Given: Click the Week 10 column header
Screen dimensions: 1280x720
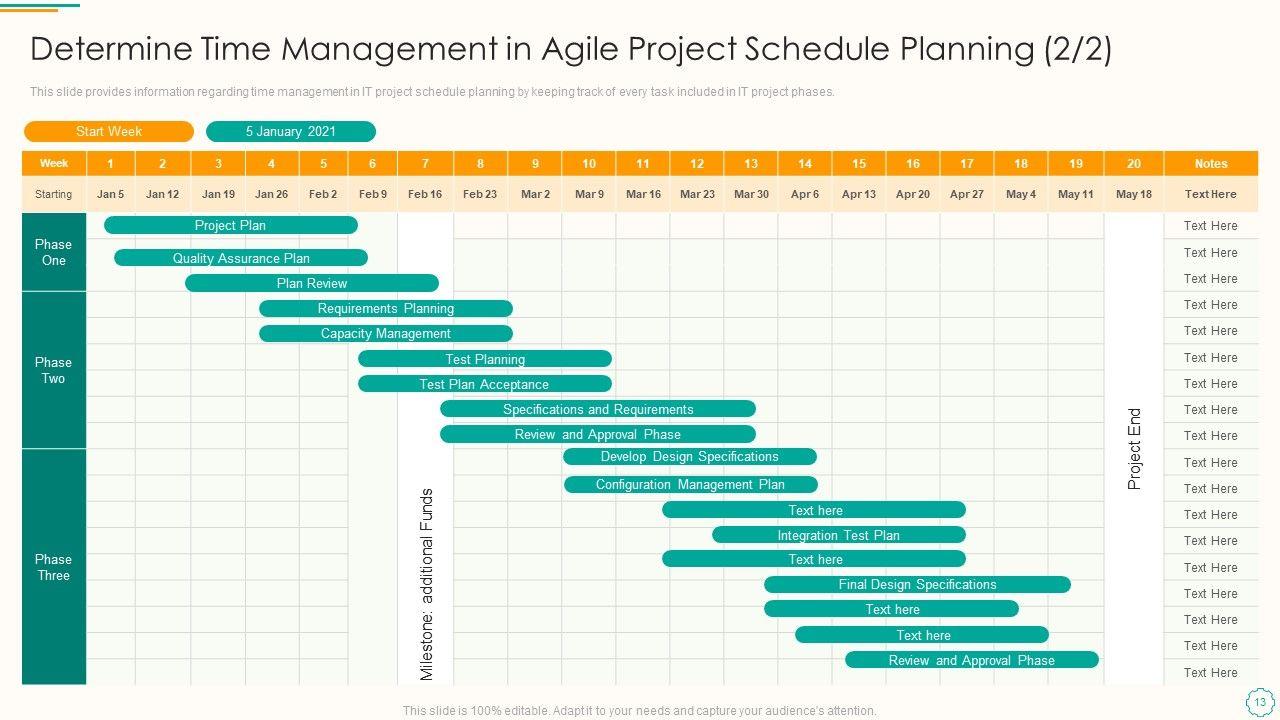Looking at the screenshot, I should 589,163.
